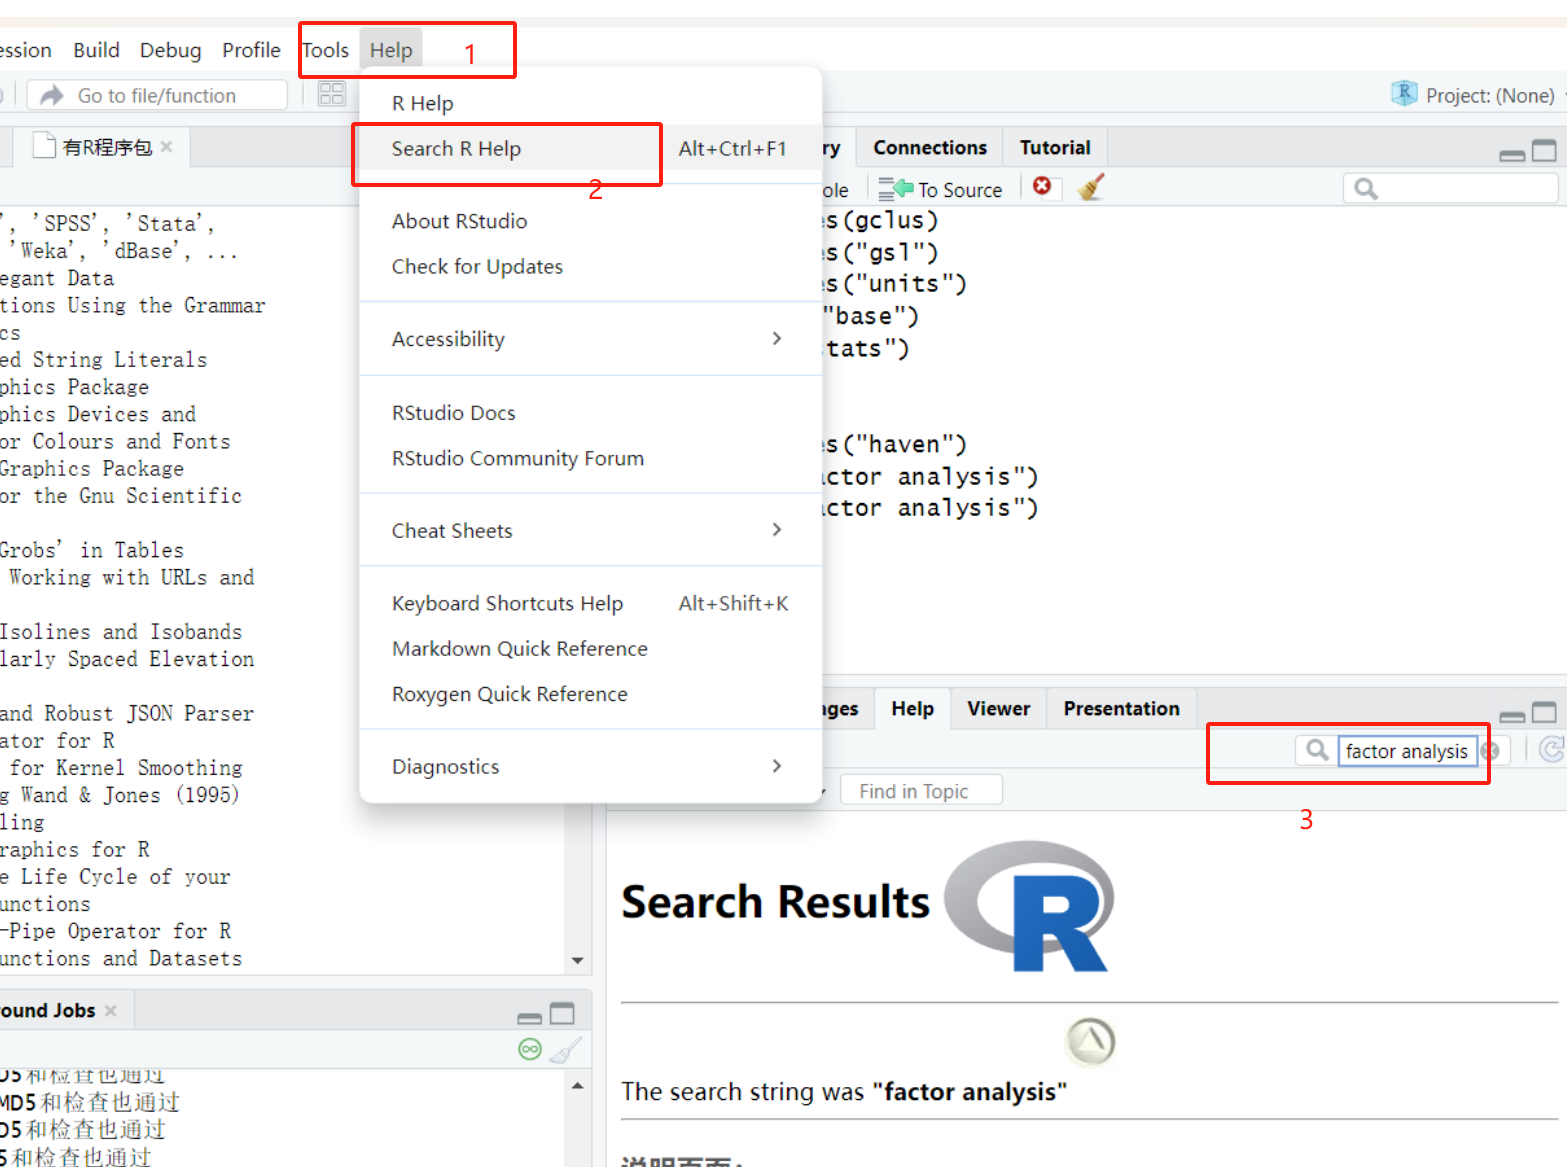Click the R logo in Search Results
Viewport: 1567px width, 1167px height.
pyautogui.click(x=1030, y=906)
